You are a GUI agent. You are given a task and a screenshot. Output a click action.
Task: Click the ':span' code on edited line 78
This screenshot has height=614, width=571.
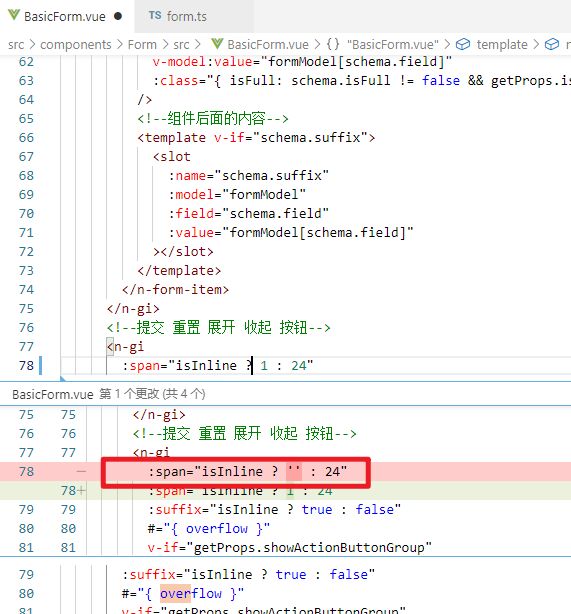(x=217, y=366)
